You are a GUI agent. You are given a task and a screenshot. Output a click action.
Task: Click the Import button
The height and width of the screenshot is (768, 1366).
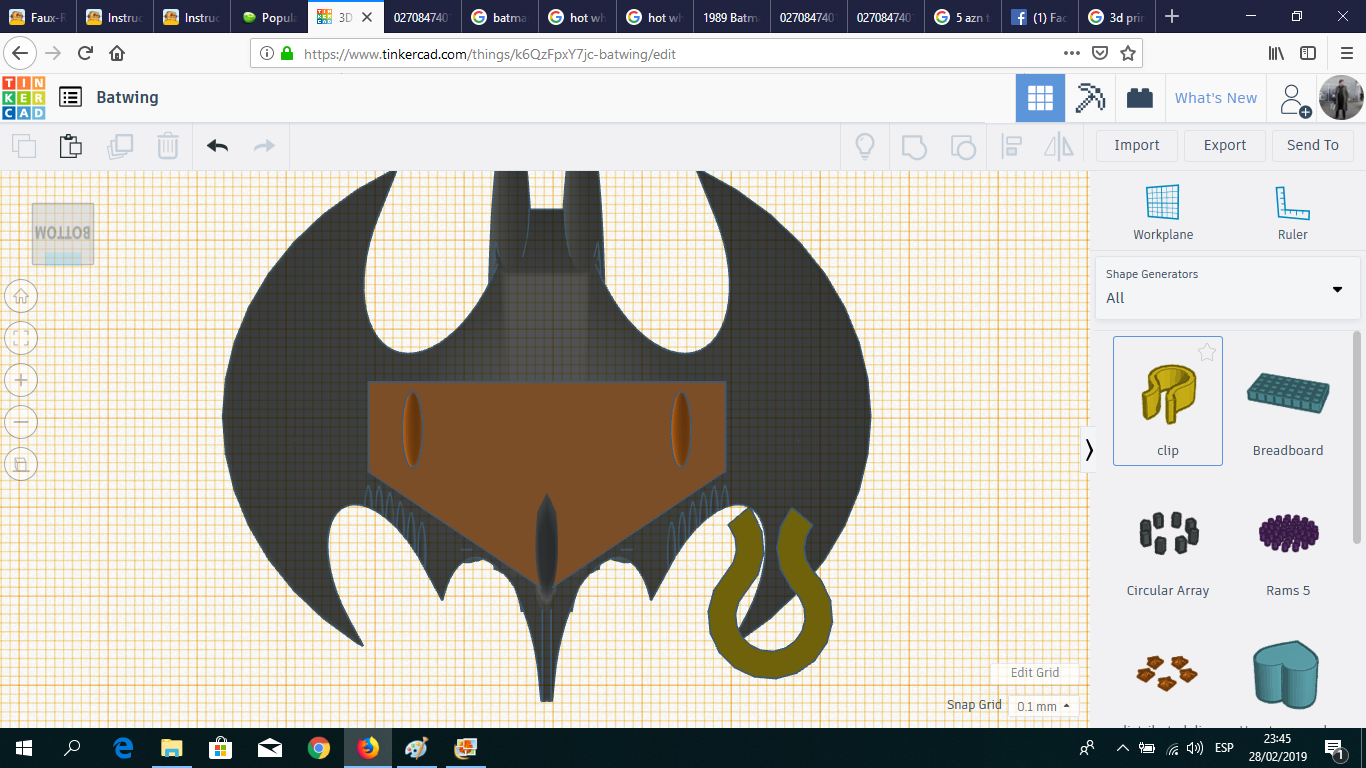pyautogui.click(x=1137, y=145)
